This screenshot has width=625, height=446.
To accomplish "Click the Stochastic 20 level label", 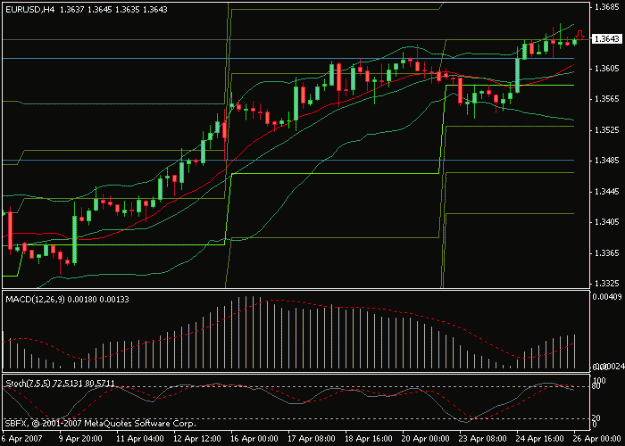I will 596,418.
